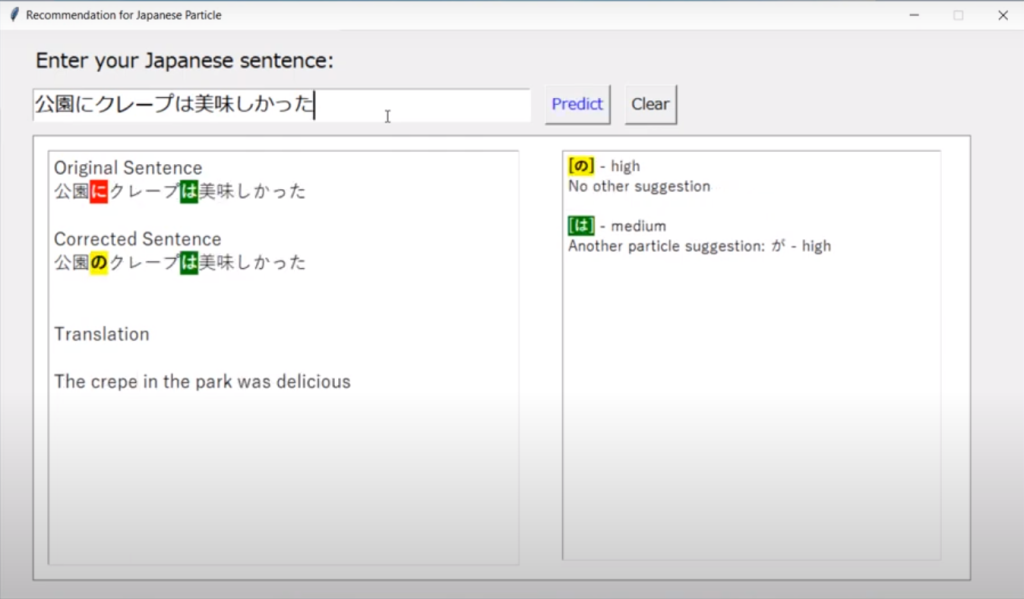Click the 'Enter your Japanese sentence:' label
This screenshot has width=1024, height=599.
[184, 61]
